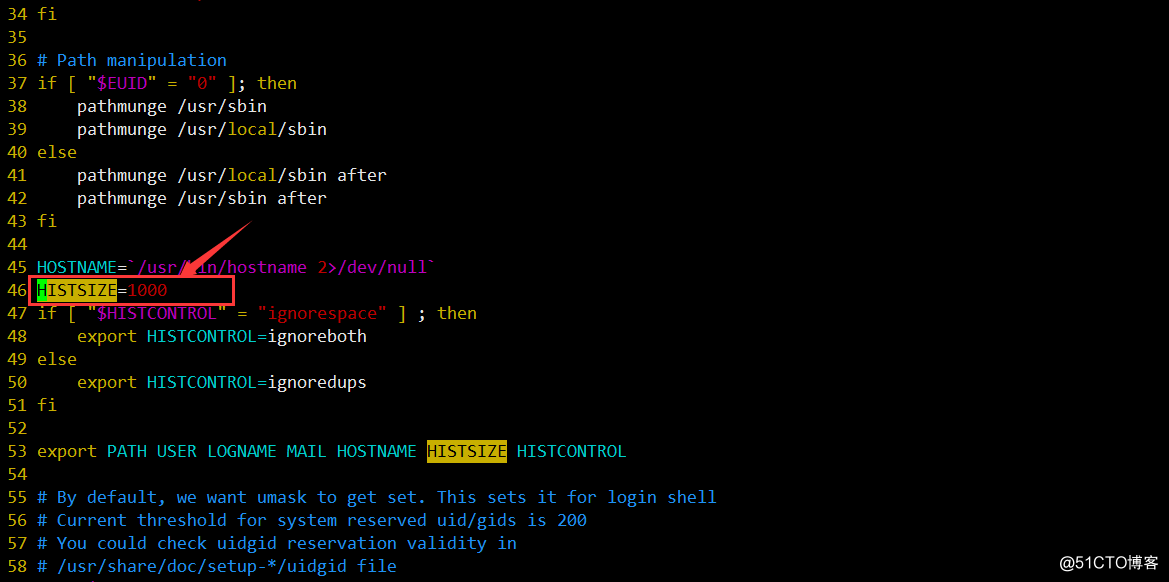Select the highlighted HISTSIZE on line 53
The width and height of the screenshot is (1169, 582).
tap(467, 451)
